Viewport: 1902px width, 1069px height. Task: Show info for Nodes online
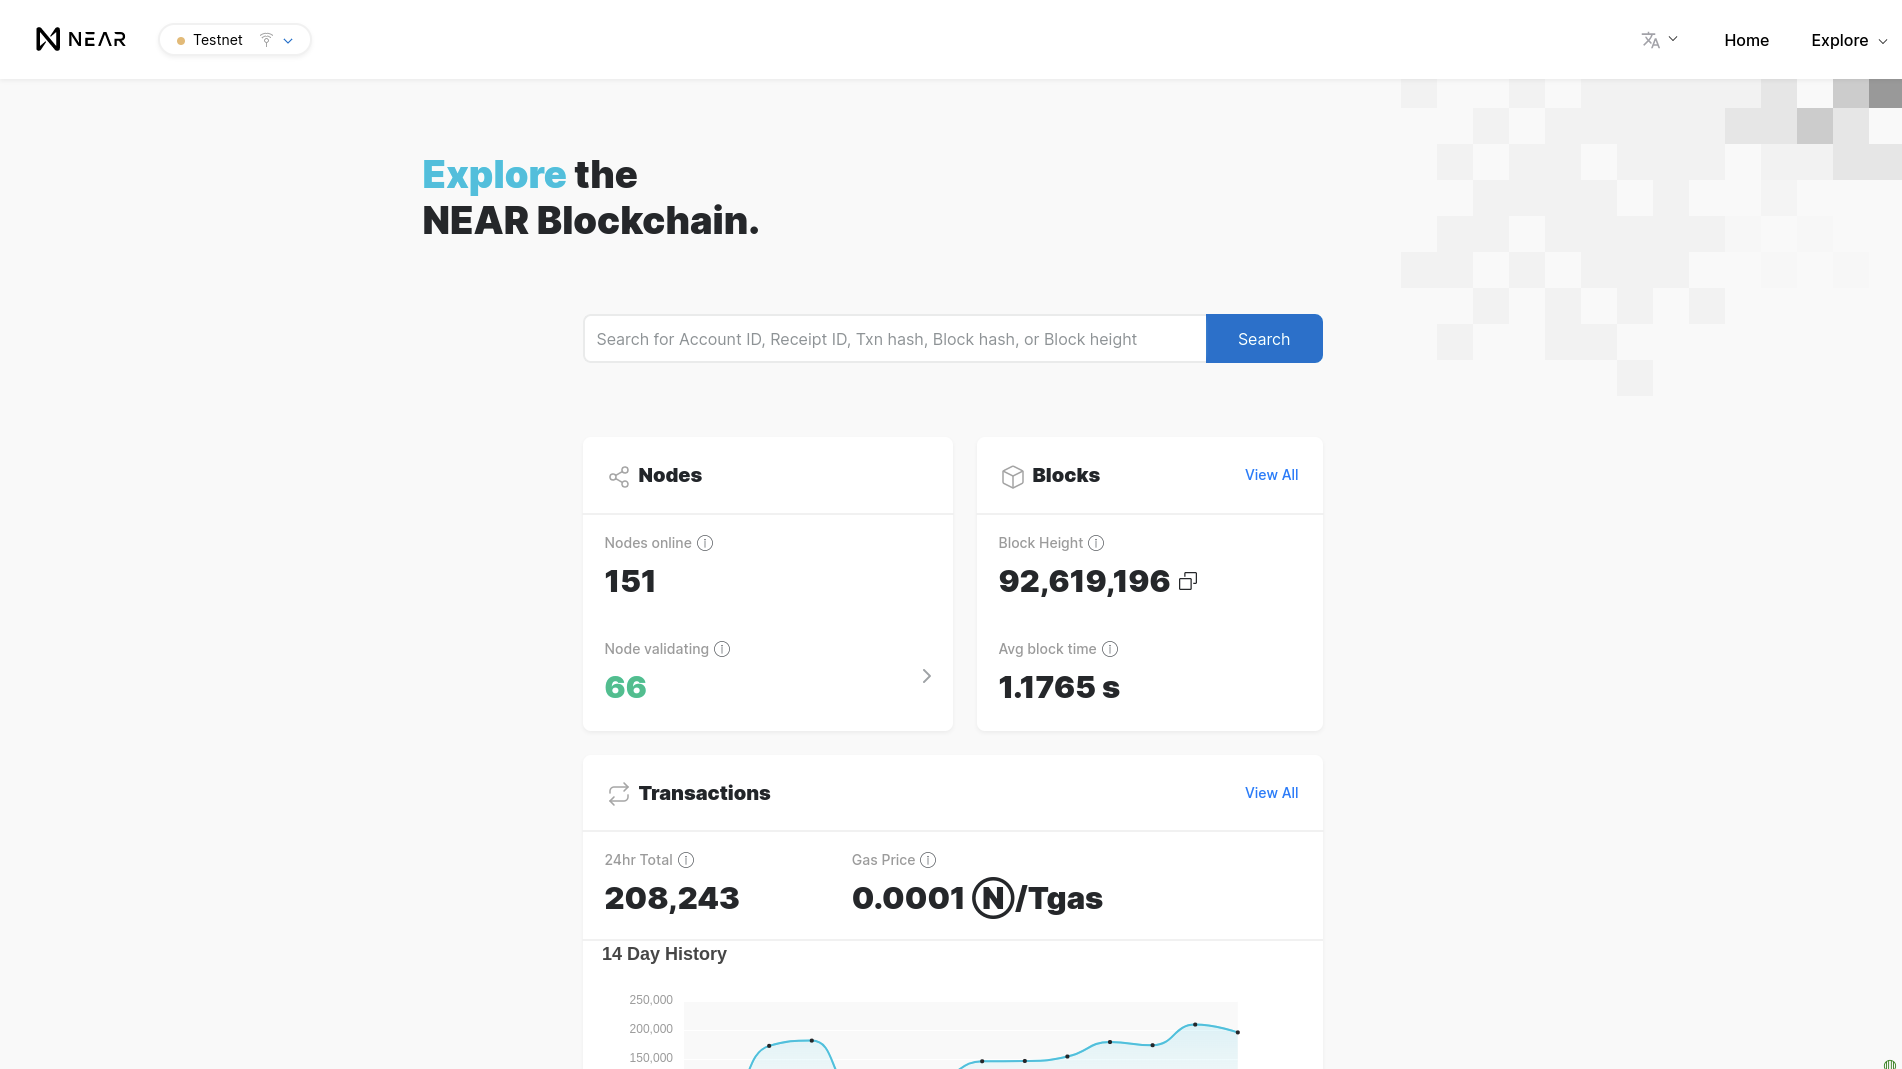click(x=705, y=543)
